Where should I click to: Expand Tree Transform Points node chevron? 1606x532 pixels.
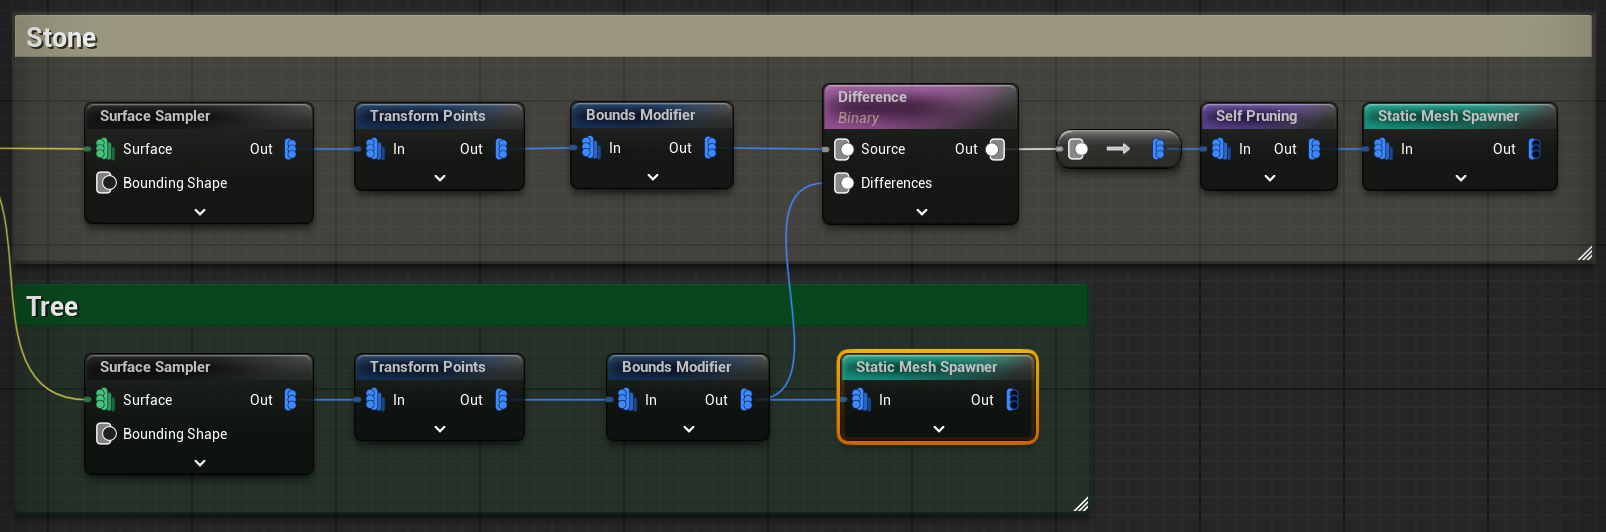point(440,429)
